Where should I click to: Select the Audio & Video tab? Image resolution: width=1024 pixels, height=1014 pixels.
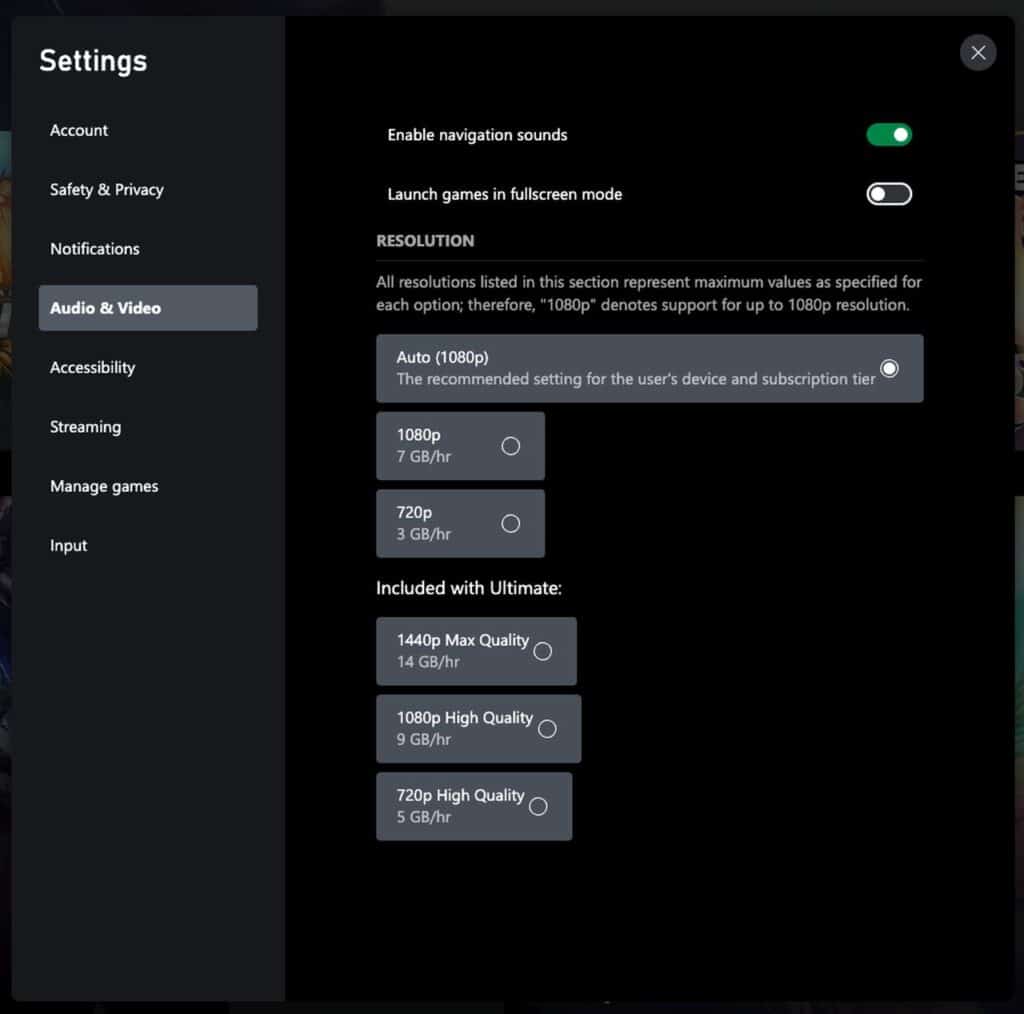pos(147,308)
